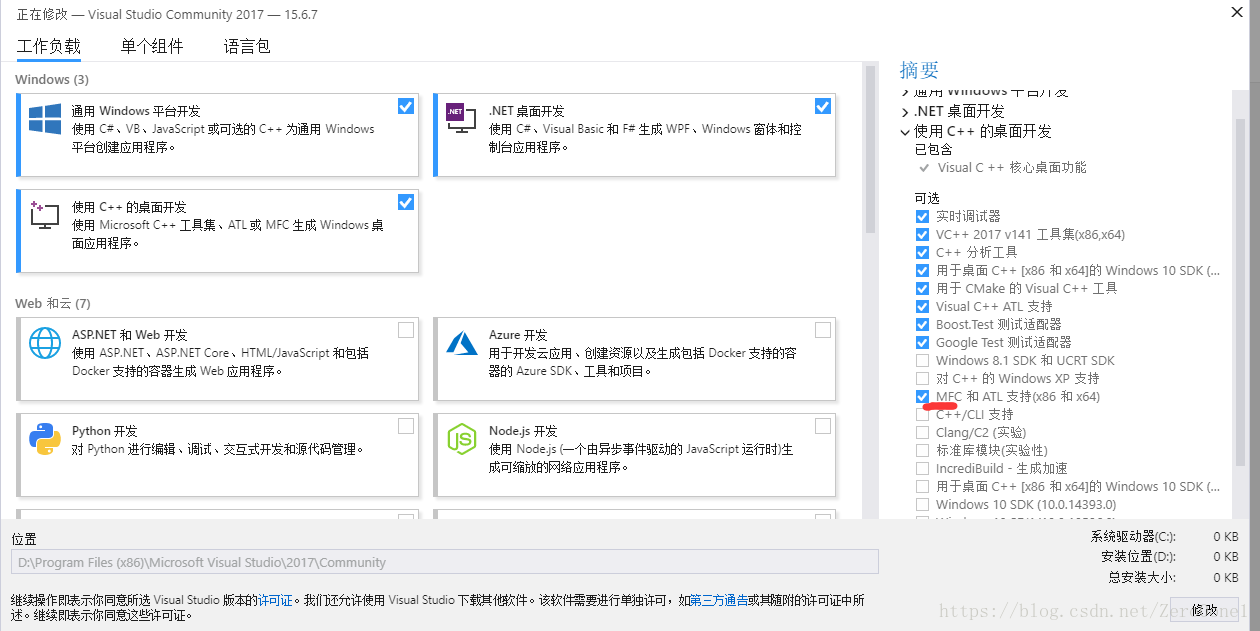Click the 安装位置(D:) label

coord(1138,557)
